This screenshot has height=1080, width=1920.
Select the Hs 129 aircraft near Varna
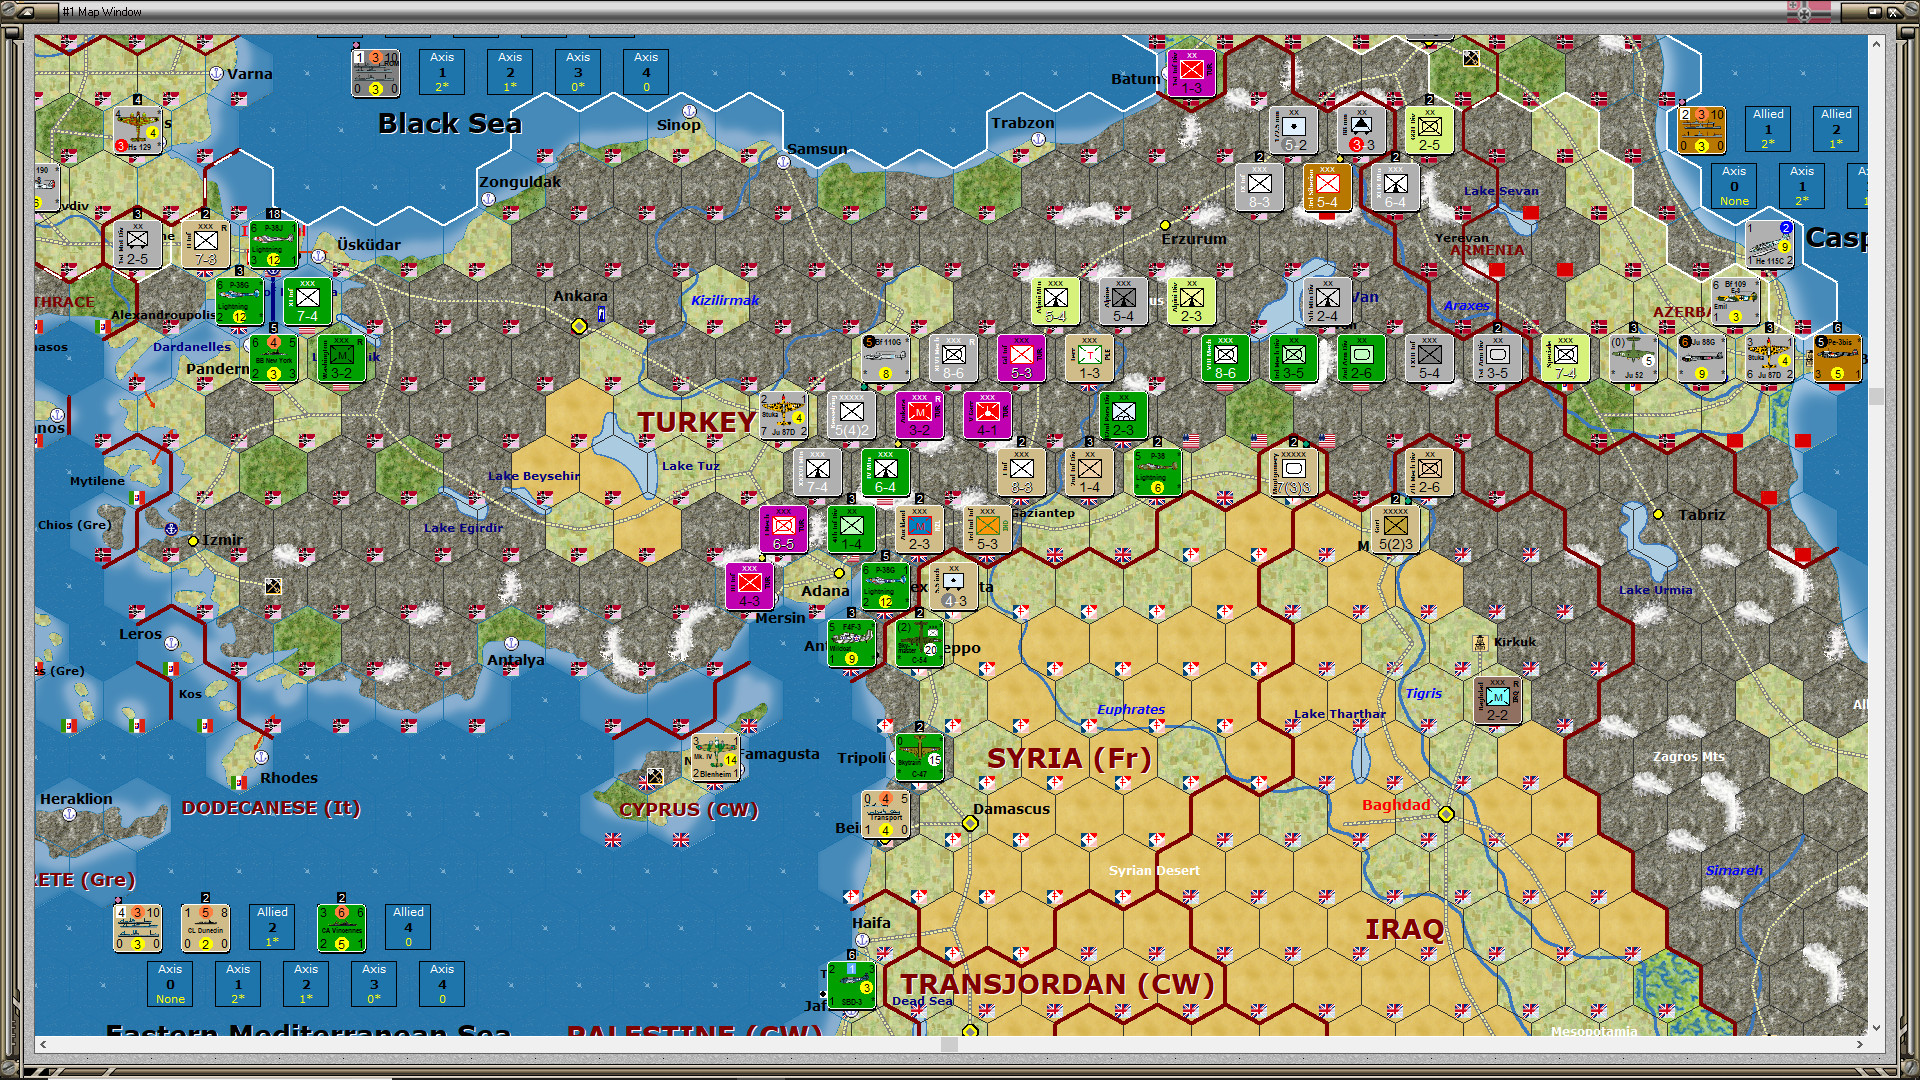click(x=137, y=130)
